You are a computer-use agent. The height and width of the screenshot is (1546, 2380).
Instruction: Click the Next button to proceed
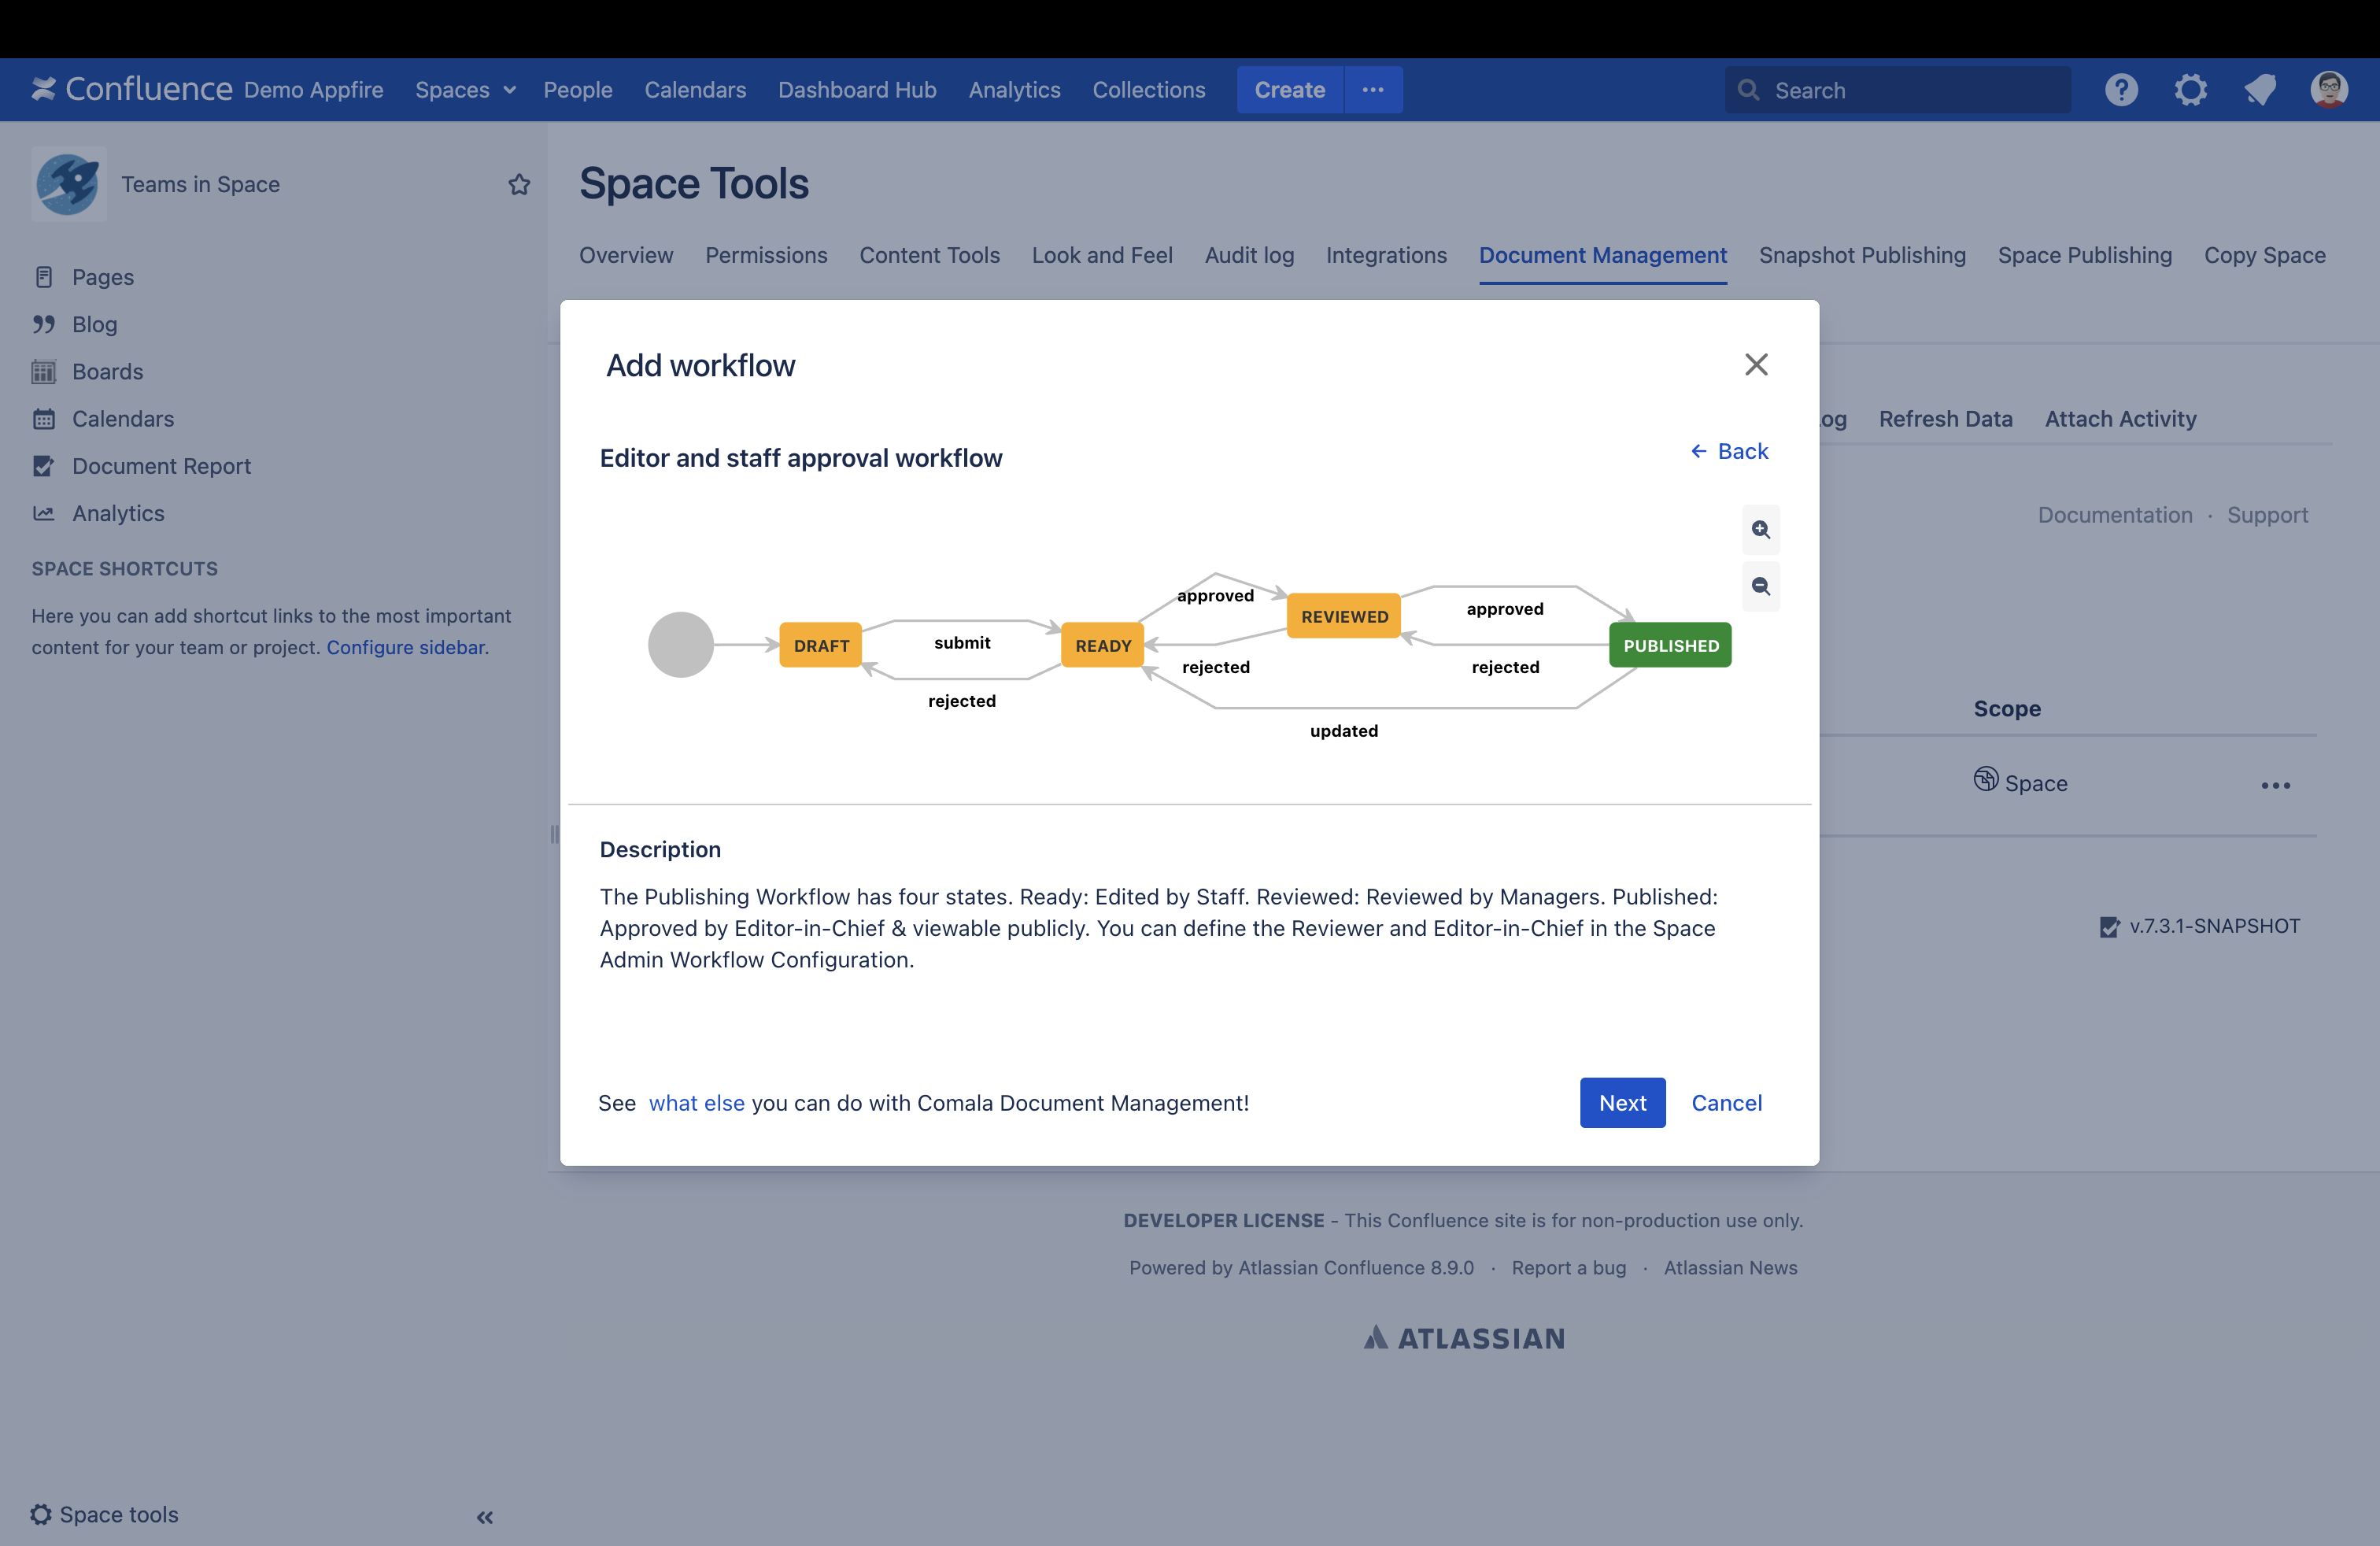(x=1622, y=1102)
